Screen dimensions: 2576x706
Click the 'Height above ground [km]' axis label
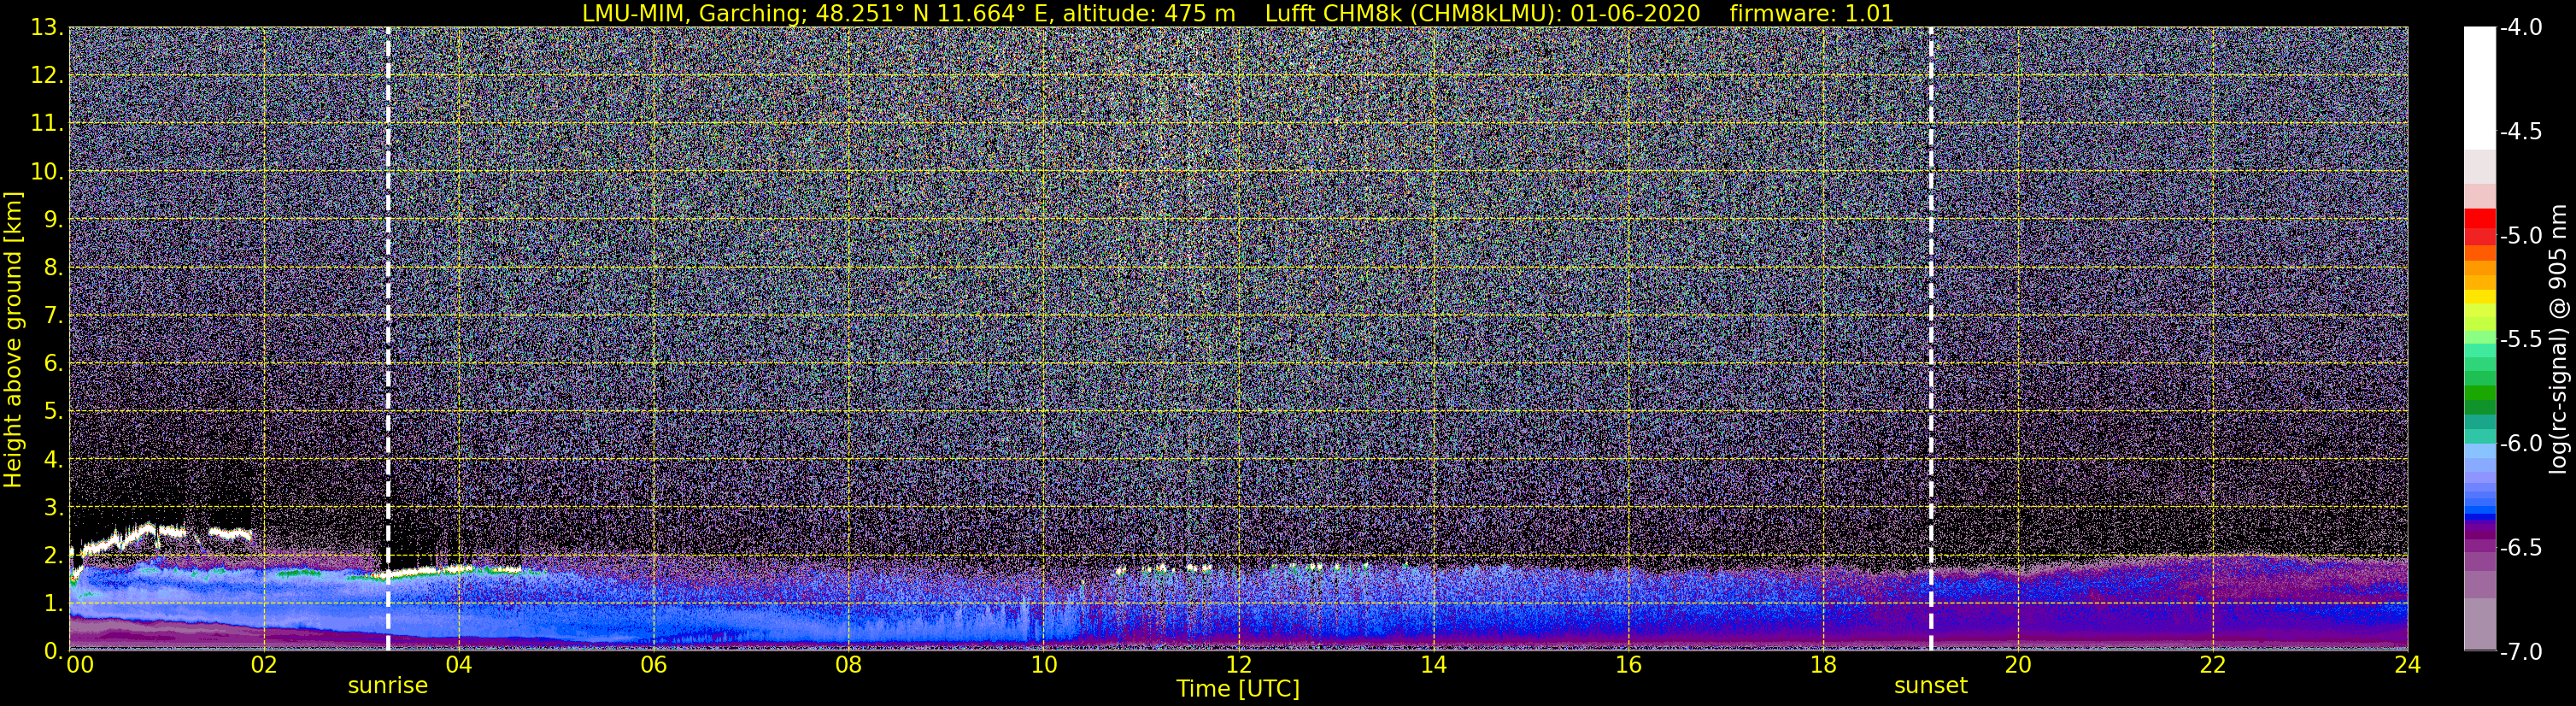point(13,340)
